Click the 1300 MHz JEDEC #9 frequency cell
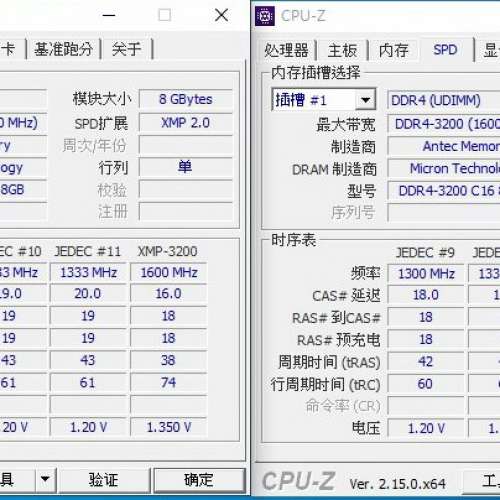This screenshot has height=500, width=500. point(426,274)
